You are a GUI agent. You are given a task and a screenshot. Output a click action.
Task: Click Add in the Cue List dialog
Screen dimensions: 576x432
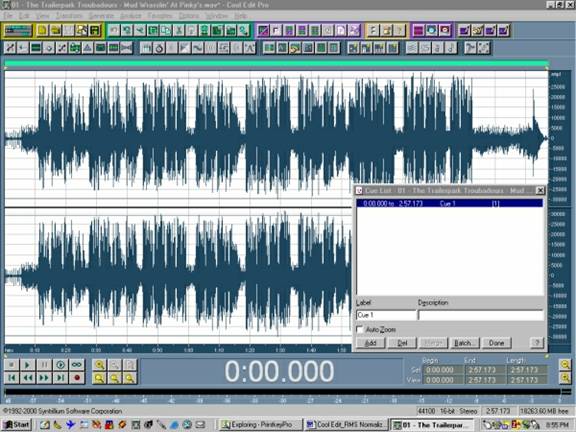[x=370, y=343]
